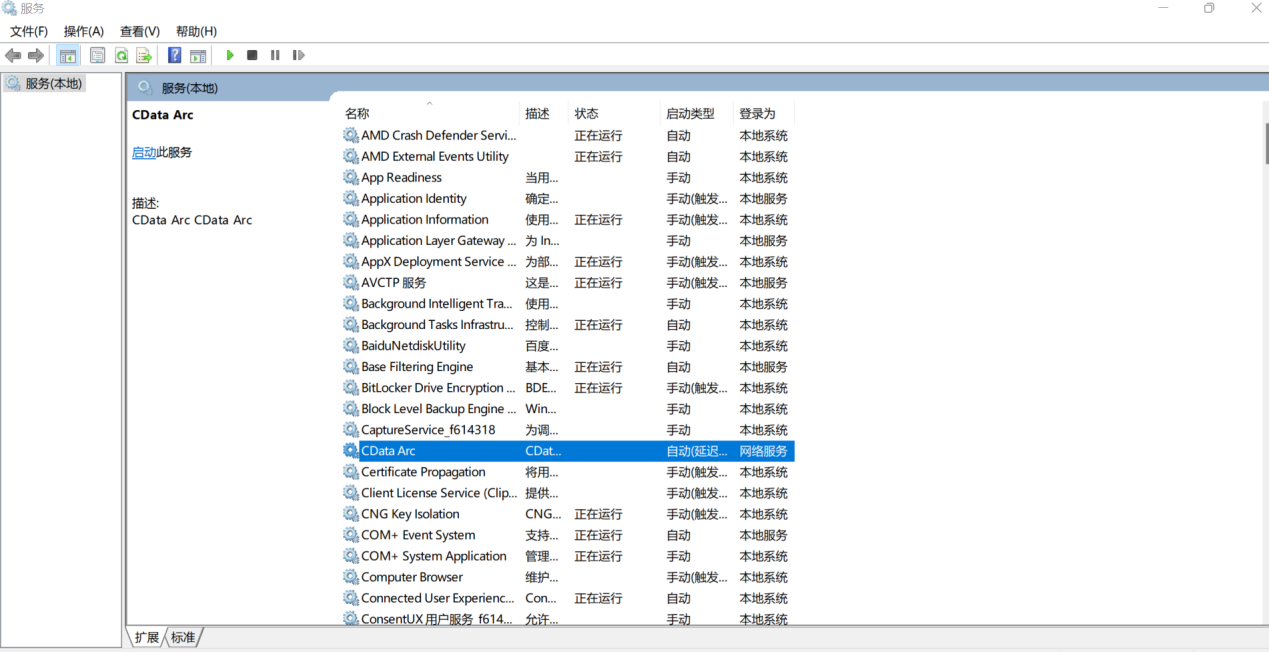
Task: Click the gear icon beside Computer Browser
Action: (x=350, y=577)
